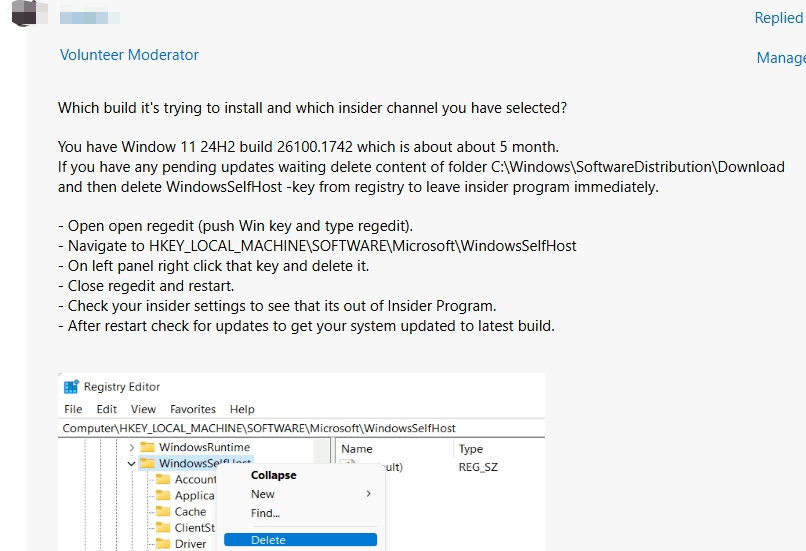
Task: Open the Edit menu in Registry Editor
Action: [x=106, y=409]
